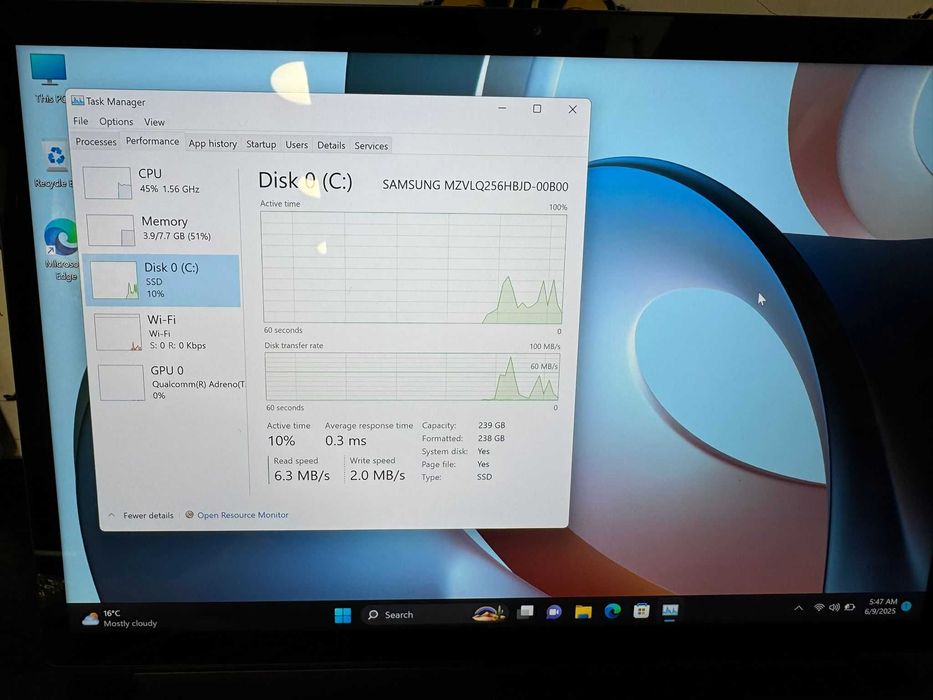Switch to the Details tab
Image resolution: width=933 pixels, height=700 pixels.
tap(331, 145)
